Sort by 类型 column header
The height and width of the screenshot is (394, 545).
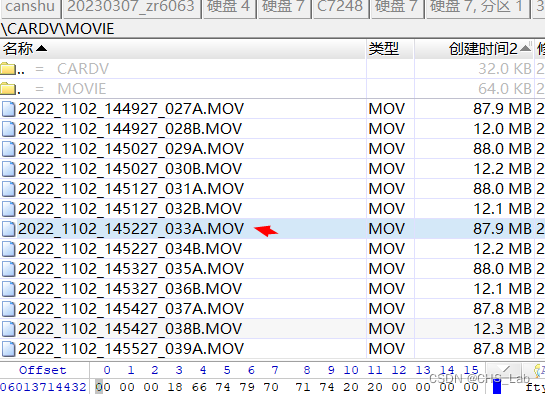point(390,49)
